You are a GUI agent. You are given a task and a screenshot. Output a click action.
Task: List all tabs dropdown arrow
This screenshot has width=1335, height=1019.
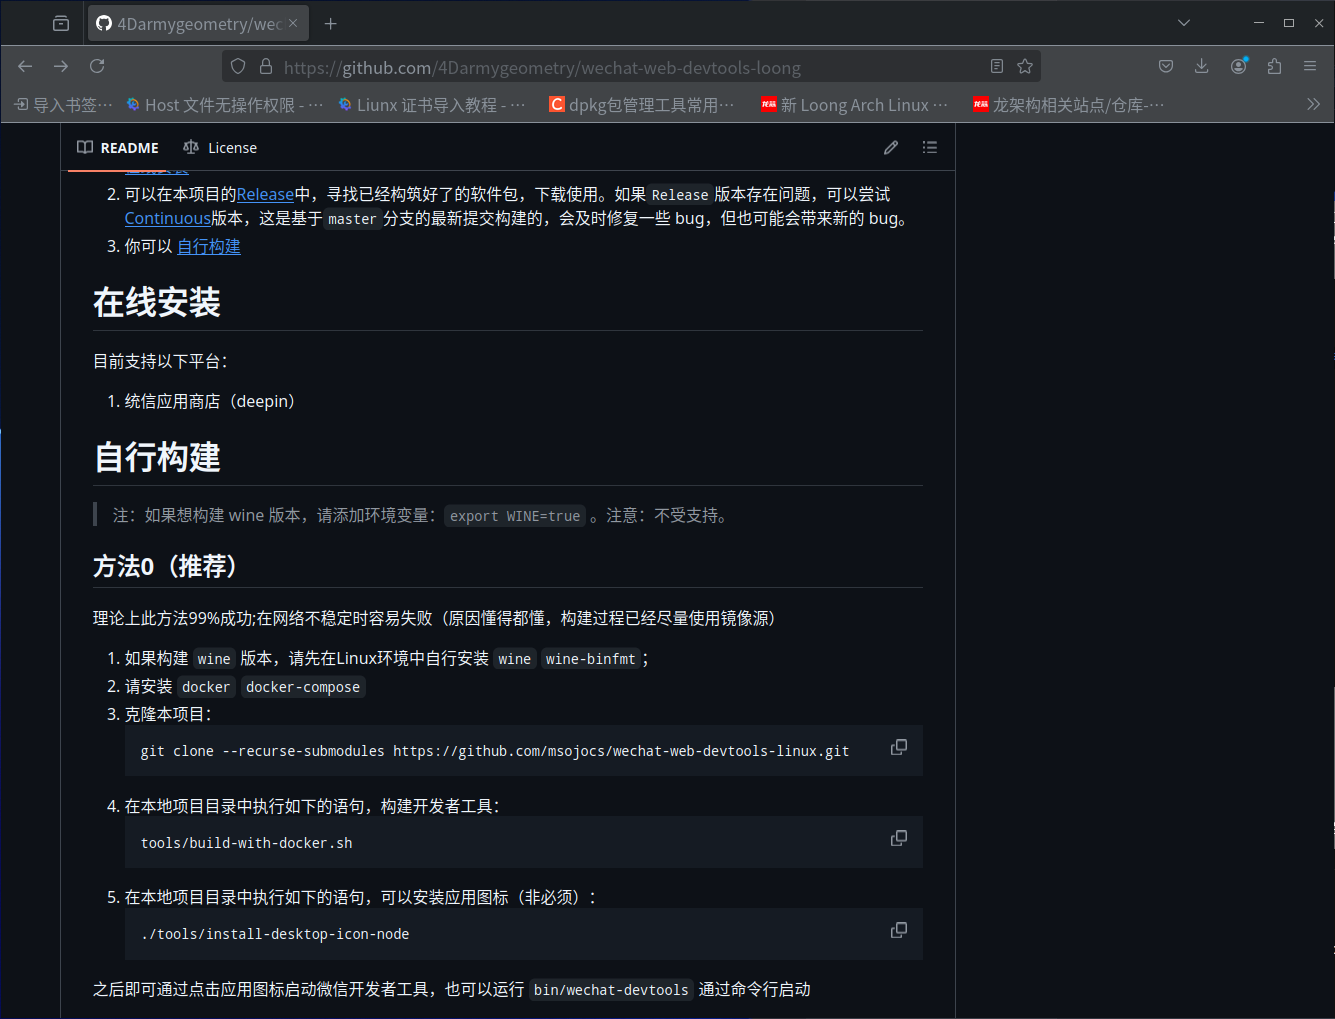[1184, 23]
